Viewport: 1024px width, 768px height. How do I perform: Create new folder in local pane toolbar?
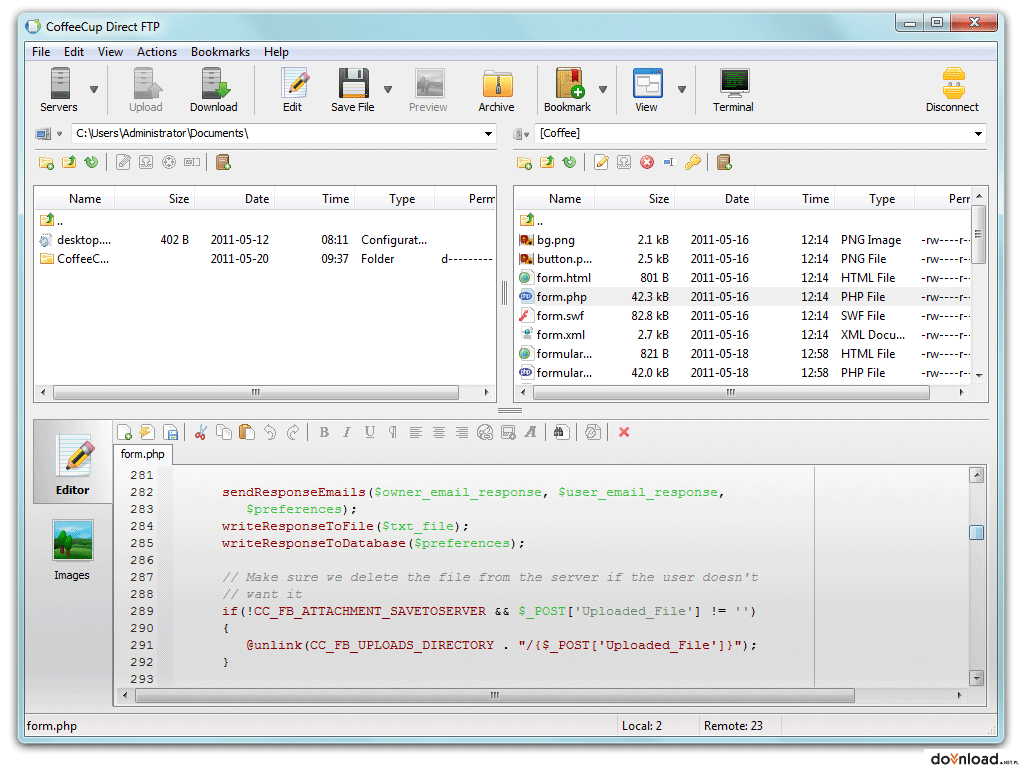tap(46, 163)
